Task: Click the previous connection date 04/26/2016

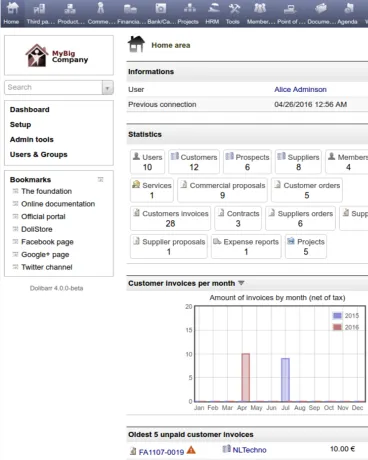Action: 310,104
